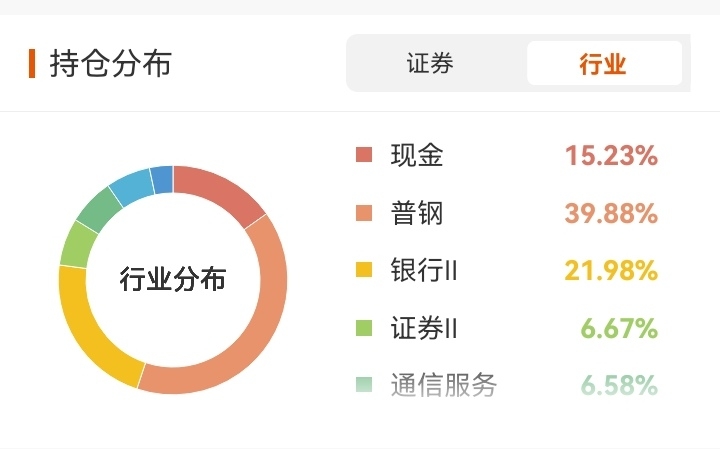Click the red 现金 legend swatch
The width and height of the screenshot is (720, 449).
364,155
